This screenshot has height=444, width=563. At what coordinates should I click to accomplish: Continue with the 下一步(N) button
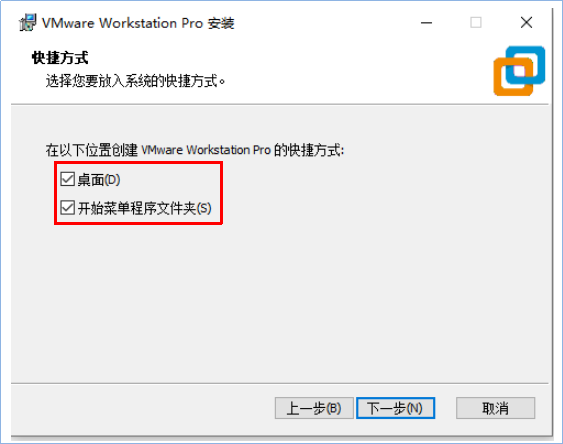[395, 408]
